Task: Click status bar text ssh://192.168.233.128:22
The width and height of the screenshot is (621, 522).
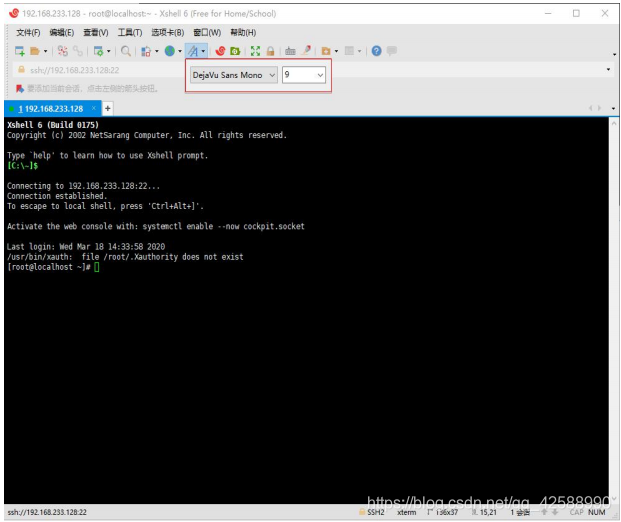Action: (47, 512)
